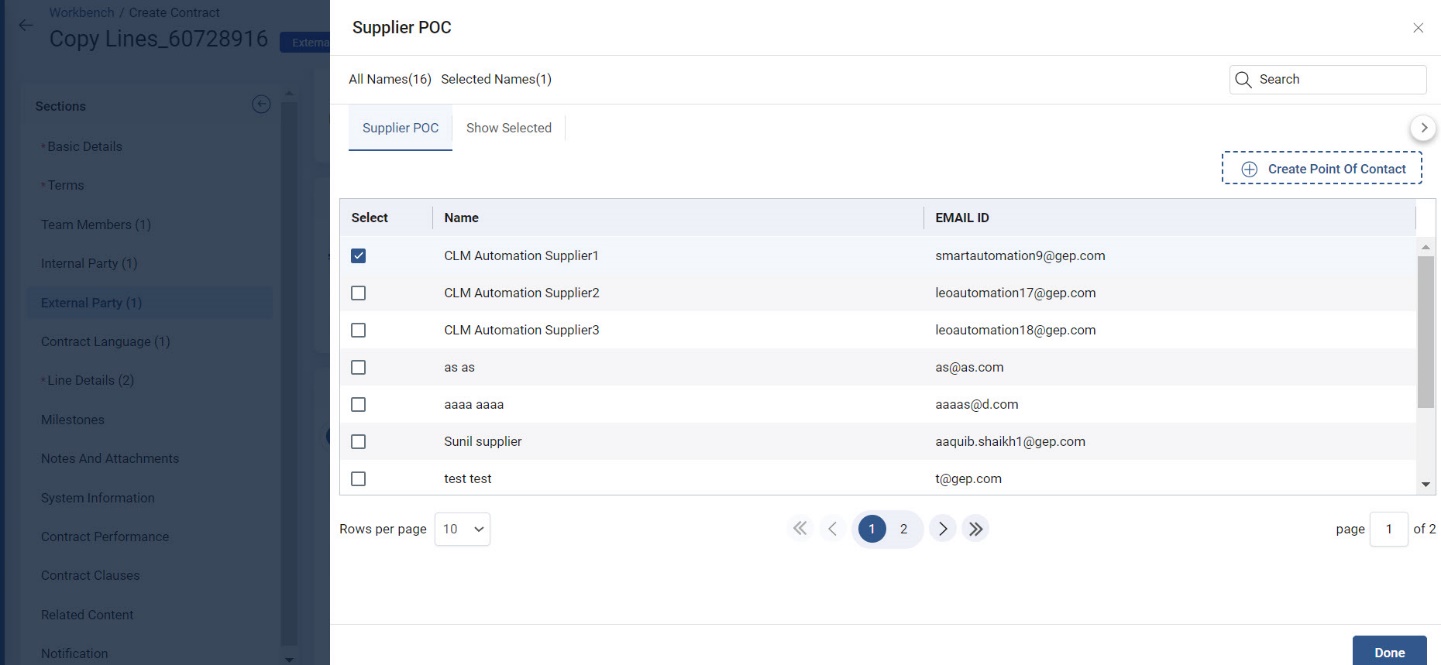Viewport: 1441px width, 665px height.
Task: Check the box for Sunil supplier
Action: (x=359, y=441)
